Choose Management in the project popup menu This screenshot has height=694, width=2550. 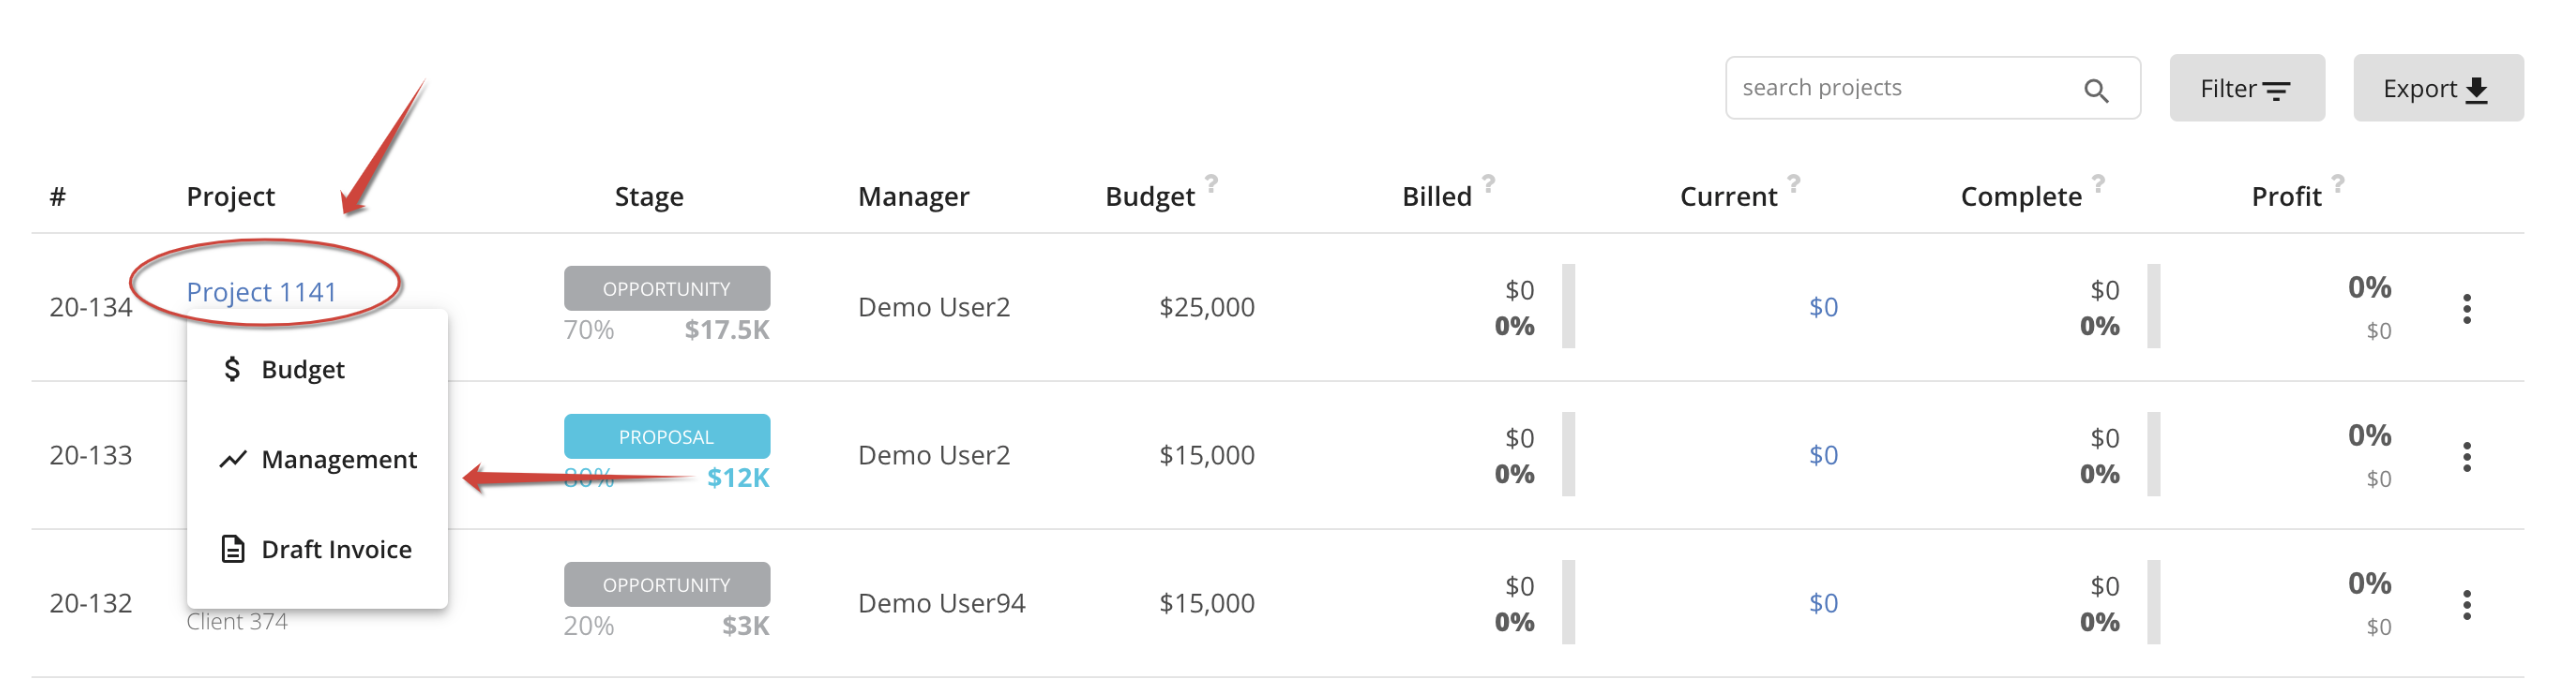(317, 459)
